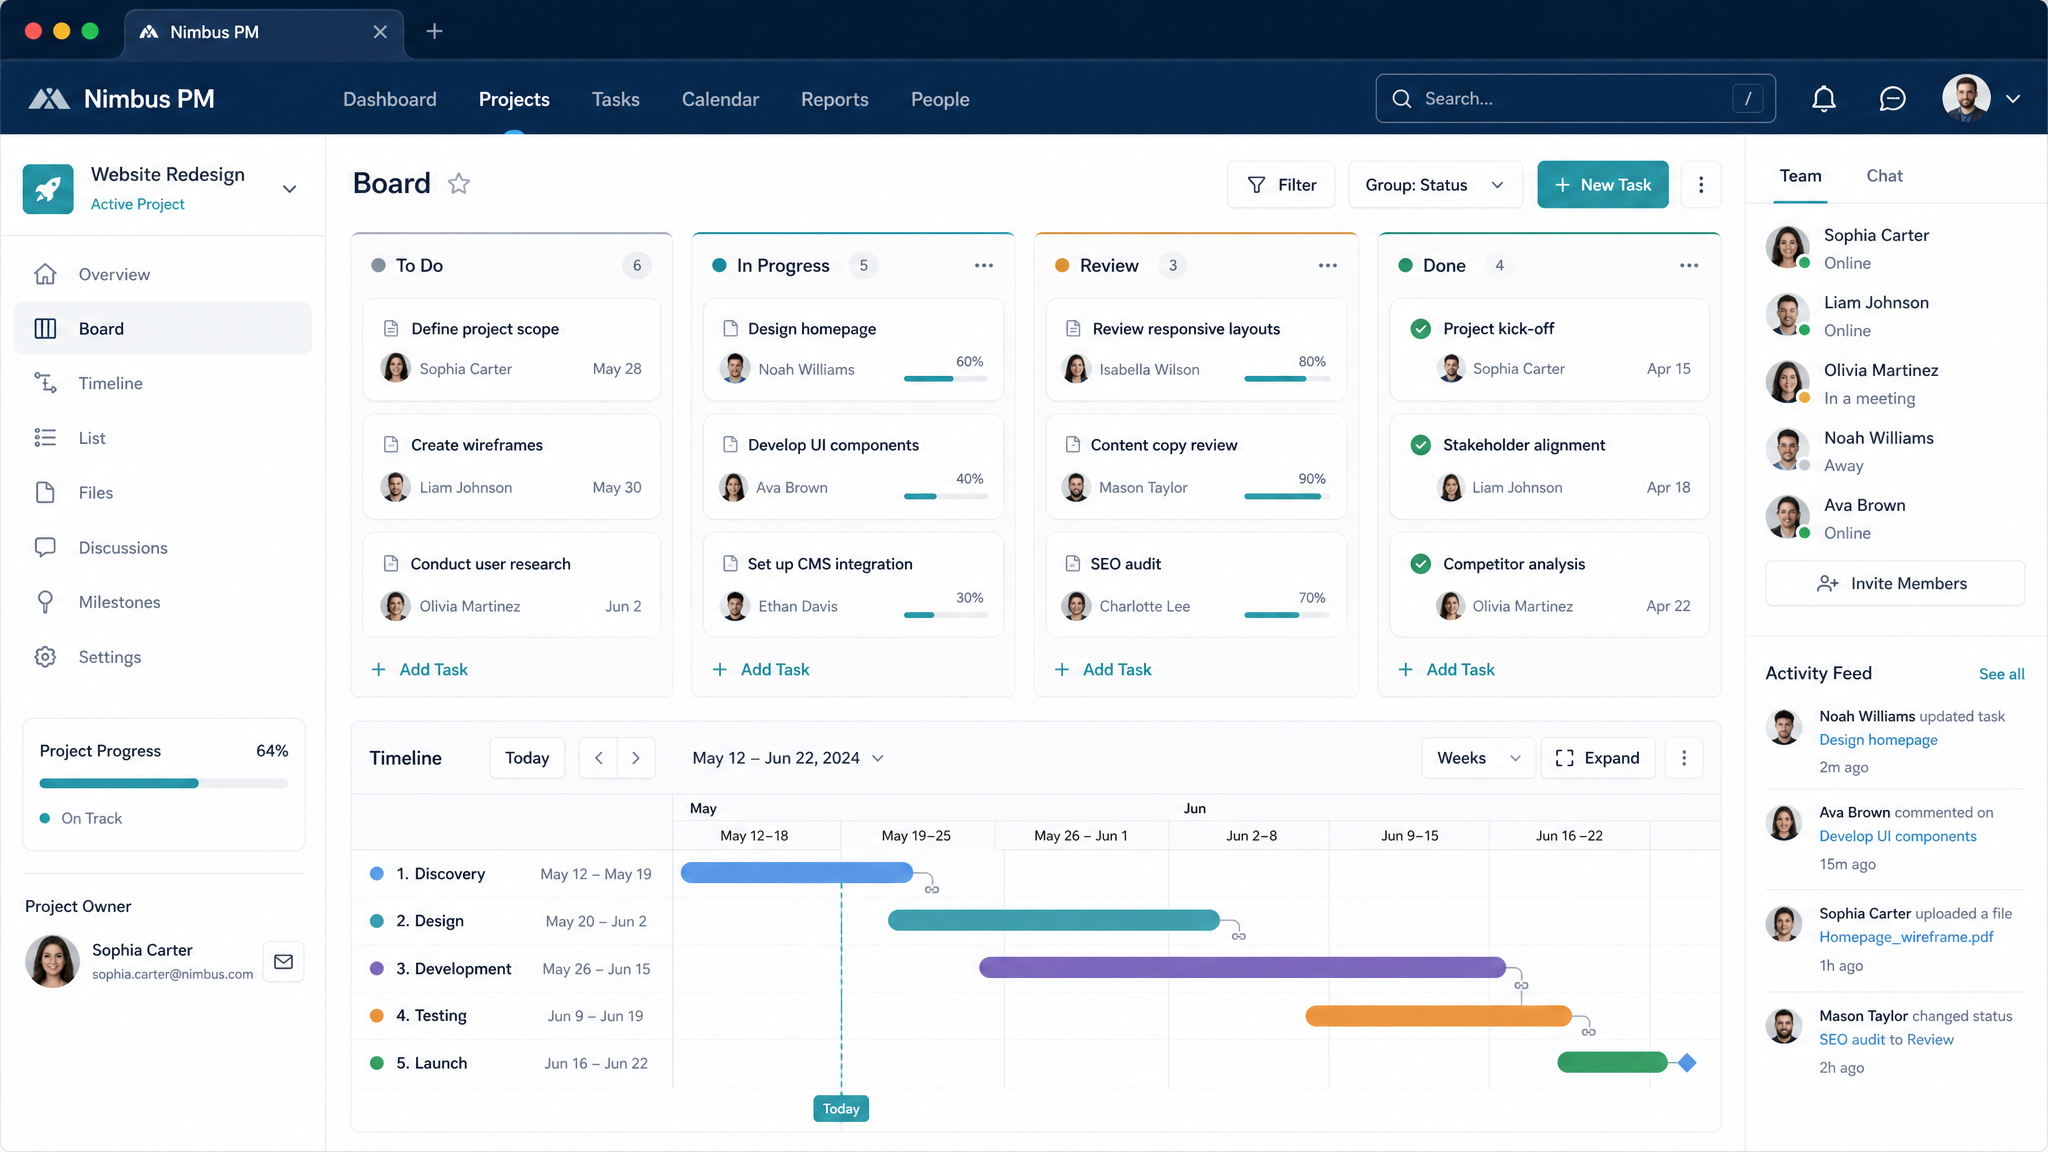2048x1152 pixels.
Task: Open the timeline date range dropdown
Action: pos(788,758)
